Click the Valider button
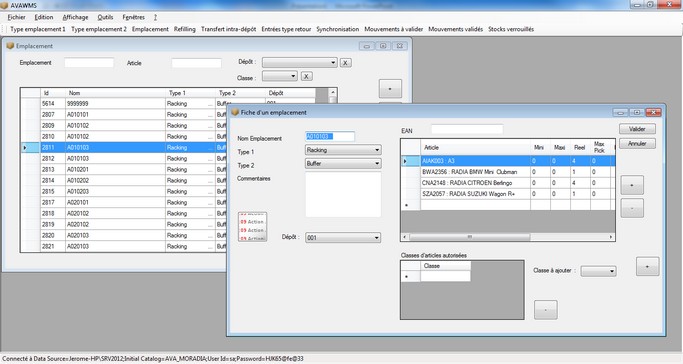The height and width of the screenshot is (364, 683). click(637, 129)
